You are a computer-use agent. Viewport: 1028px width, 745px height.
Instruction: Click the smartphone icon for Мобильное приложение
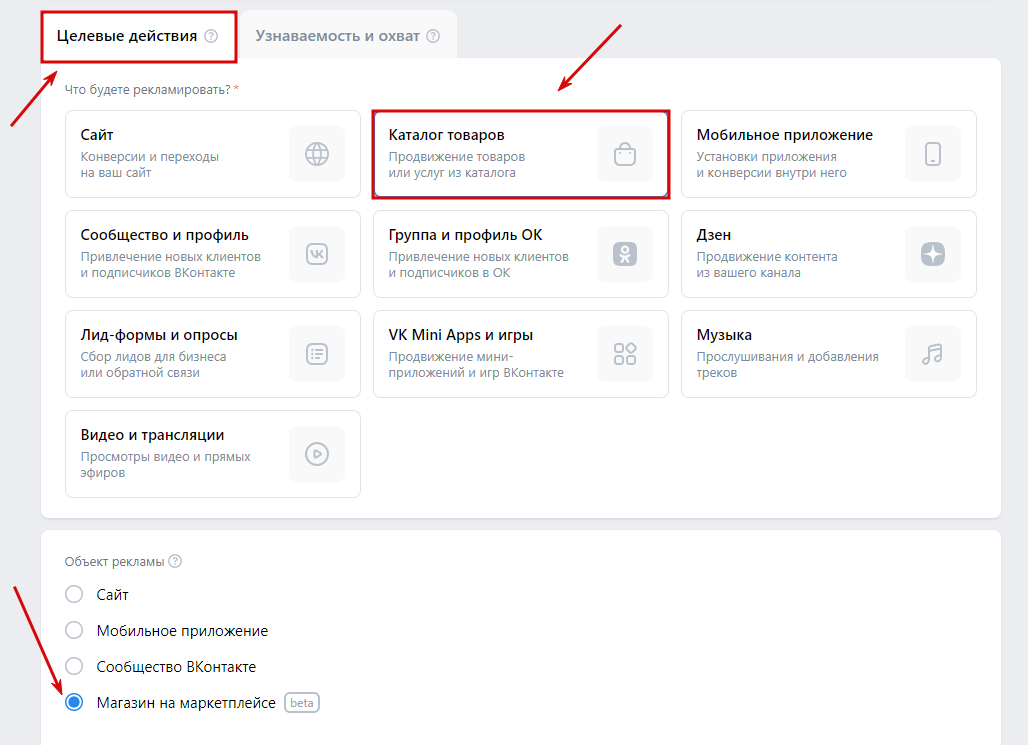[933, 154]
